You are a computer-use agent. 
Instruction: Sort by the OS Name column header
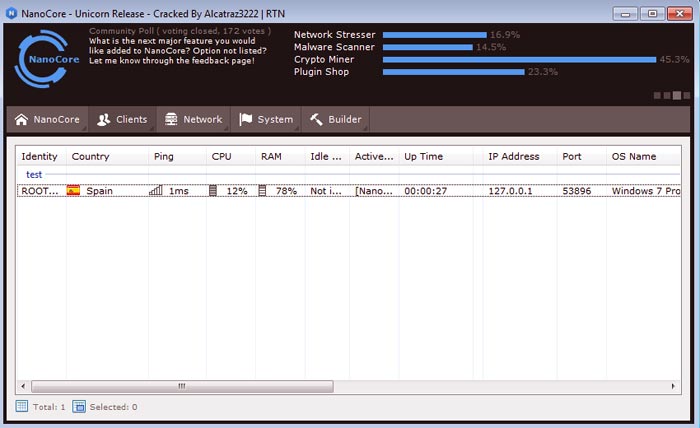click(643, 156)
